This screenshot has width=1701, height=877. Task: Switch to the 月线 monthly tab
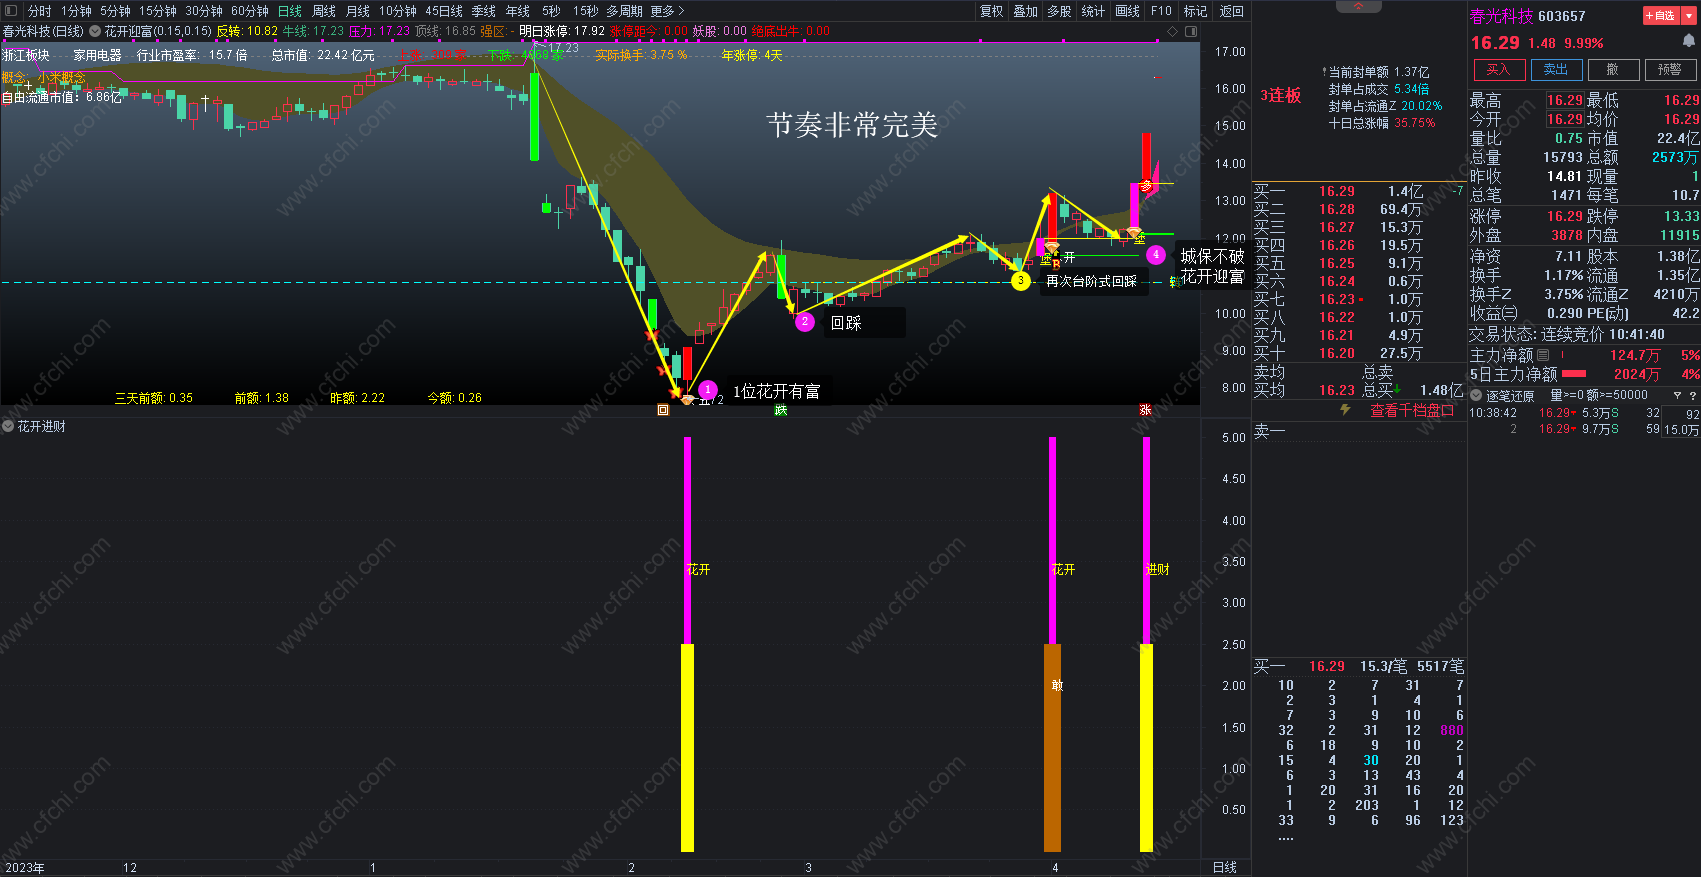[358, 11]
